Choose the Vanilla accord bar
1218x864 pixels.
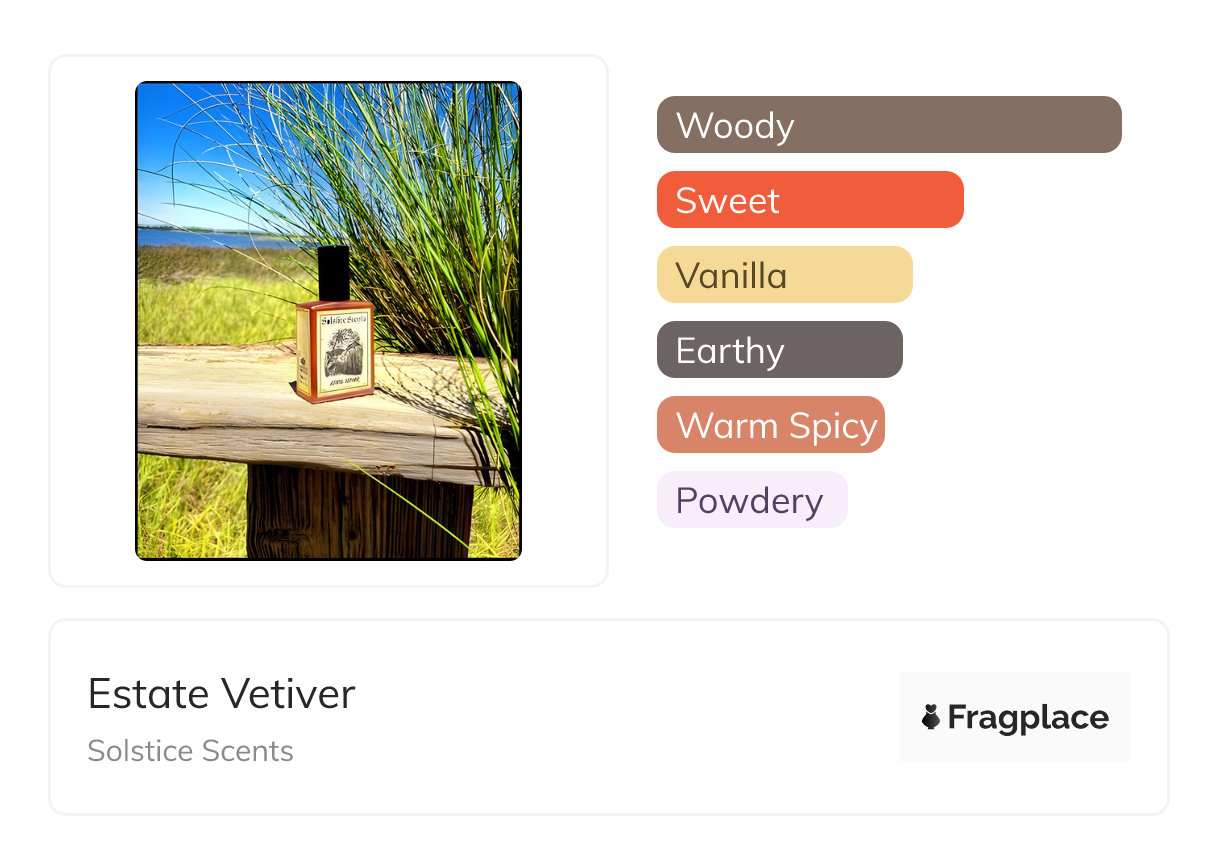784,275
